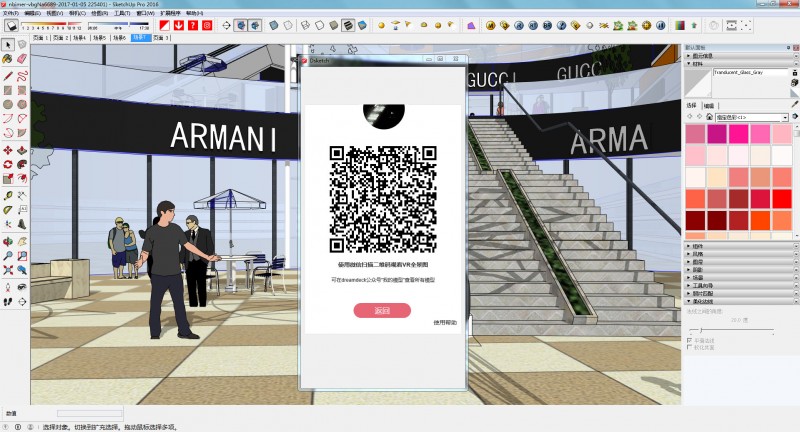The width and height of the screenshot is (800, 432).
Task: Pick the bright red color swatch
Action: pos(782,199)
